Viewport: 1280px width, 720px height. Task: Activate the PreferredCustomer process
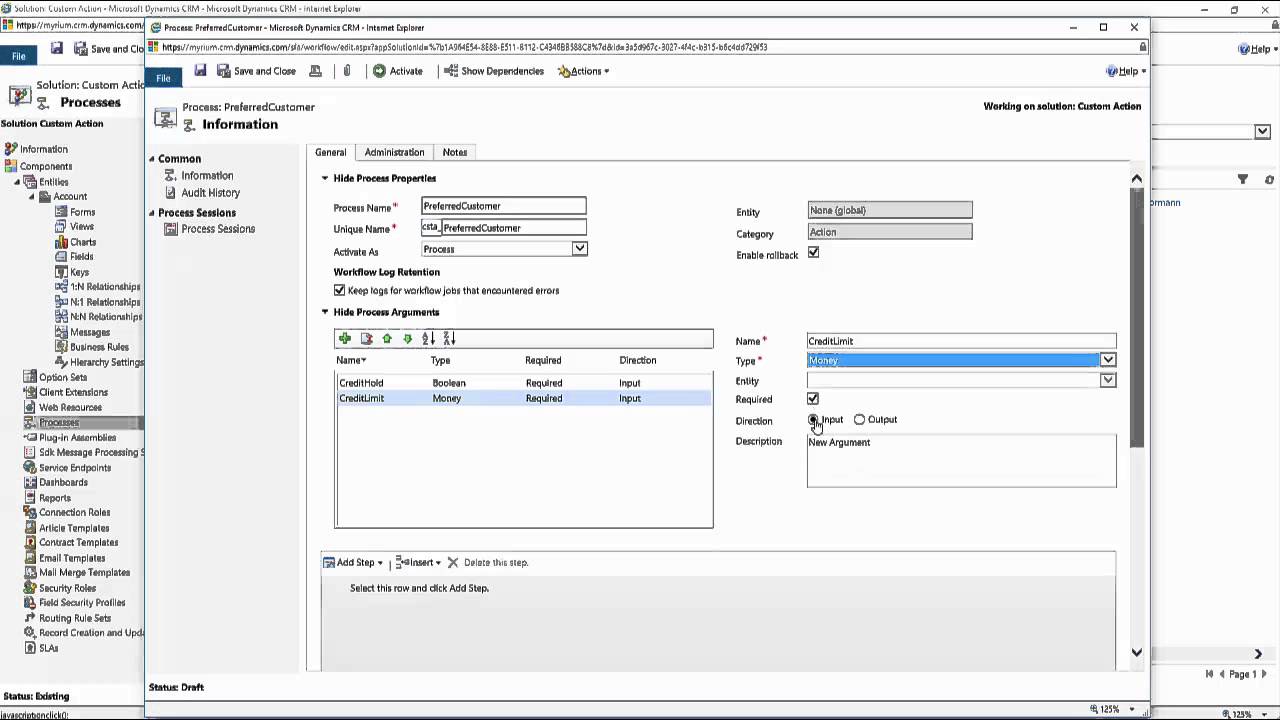(398, 71)
